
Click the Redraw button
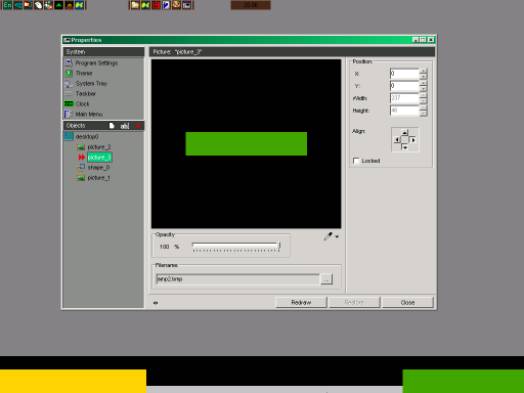301,302
